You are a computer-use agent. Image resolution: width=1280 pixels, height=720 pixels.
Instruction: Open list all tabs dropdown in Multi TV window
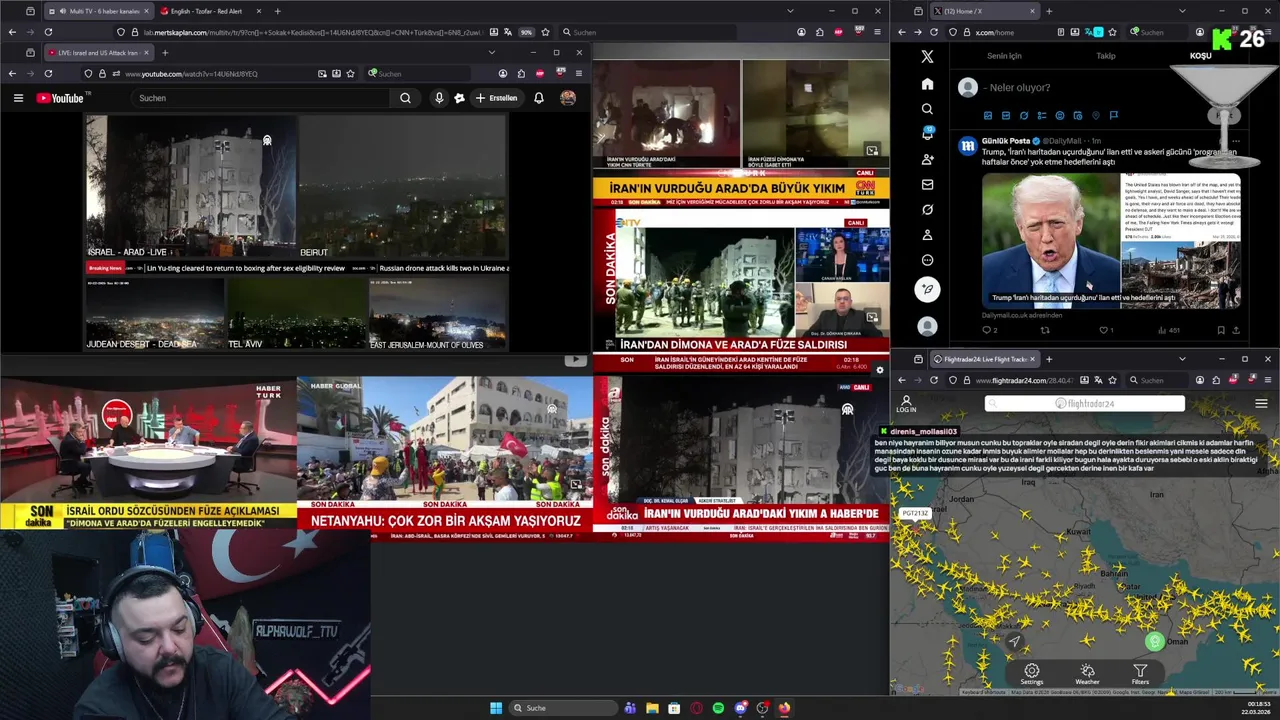point(790,11)
